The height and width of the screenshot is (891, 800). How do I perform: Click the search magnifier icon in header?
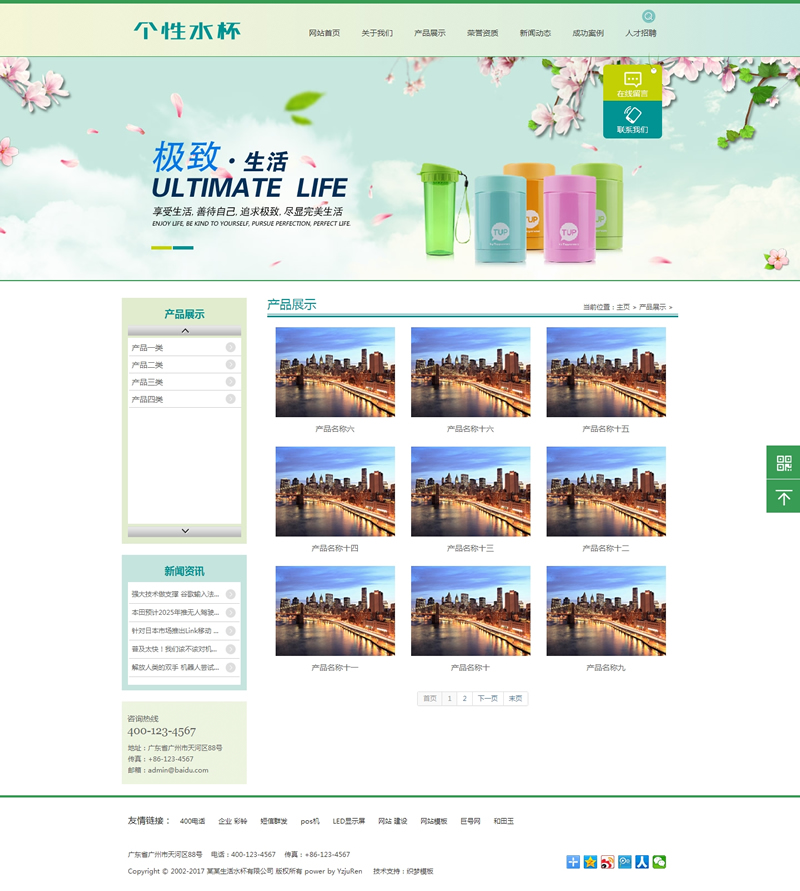tap(649, 16)
